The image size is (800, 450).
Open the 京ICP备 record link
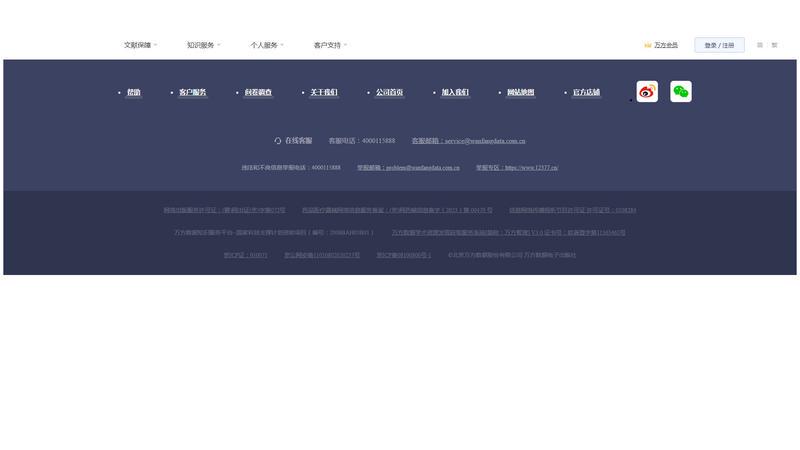pyautogui.click(x=404, y=255)
